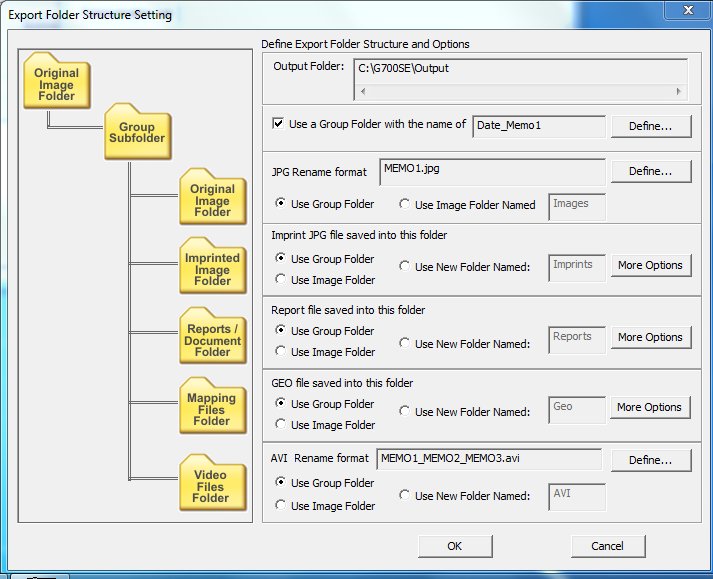Viewport: 713px width, 579px height.
Task: Select Use Image Folder for GEO file
Action: [x=281, y=424]
